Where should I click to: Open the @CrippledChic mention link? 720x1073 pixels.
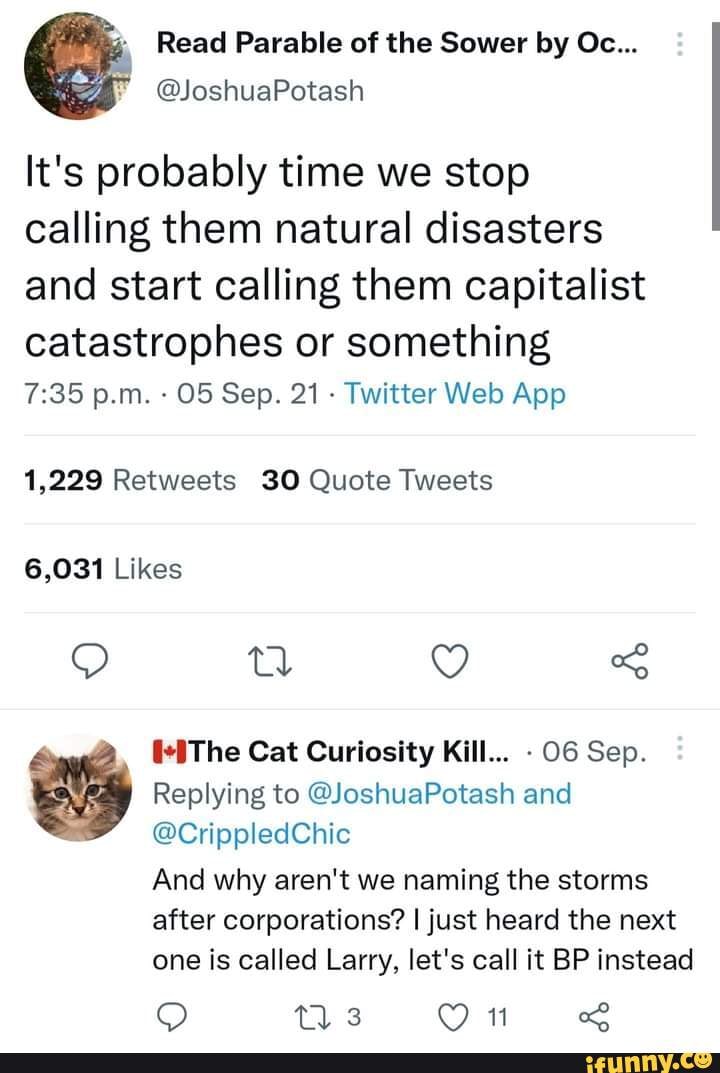click(x=254, y=832)
